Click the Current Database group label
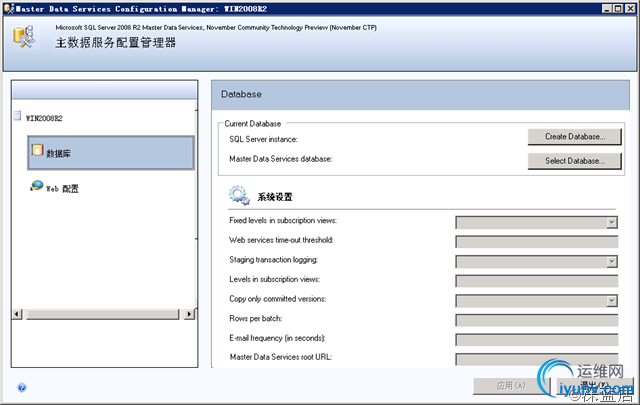Screen dimensions: 640x405 (253, 124)
